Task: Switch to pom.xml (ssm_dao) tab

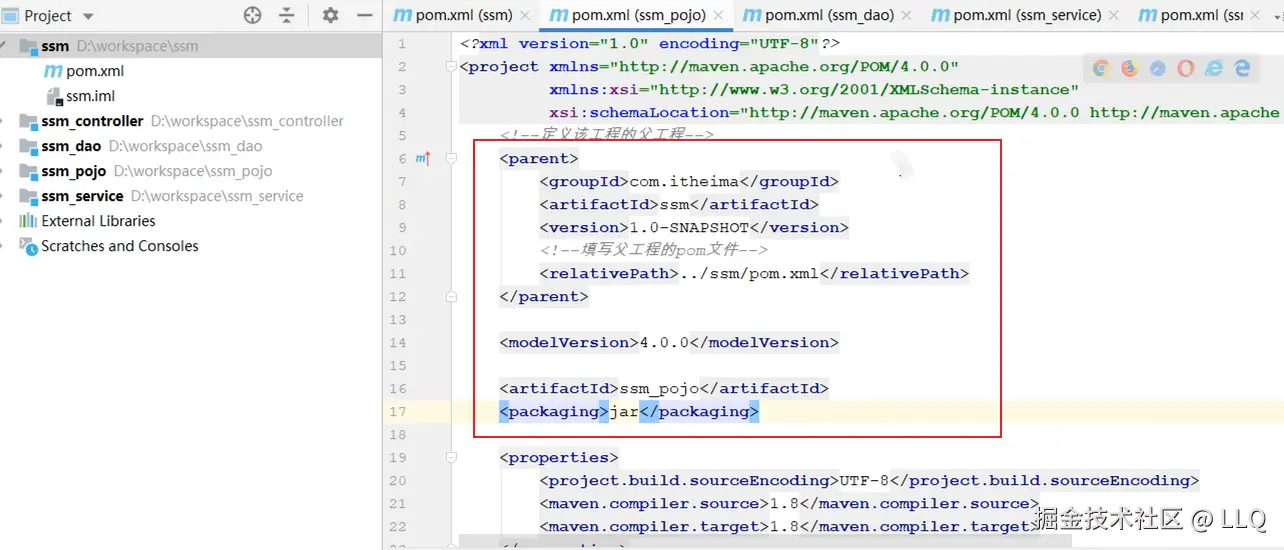Action: point(827,15)
